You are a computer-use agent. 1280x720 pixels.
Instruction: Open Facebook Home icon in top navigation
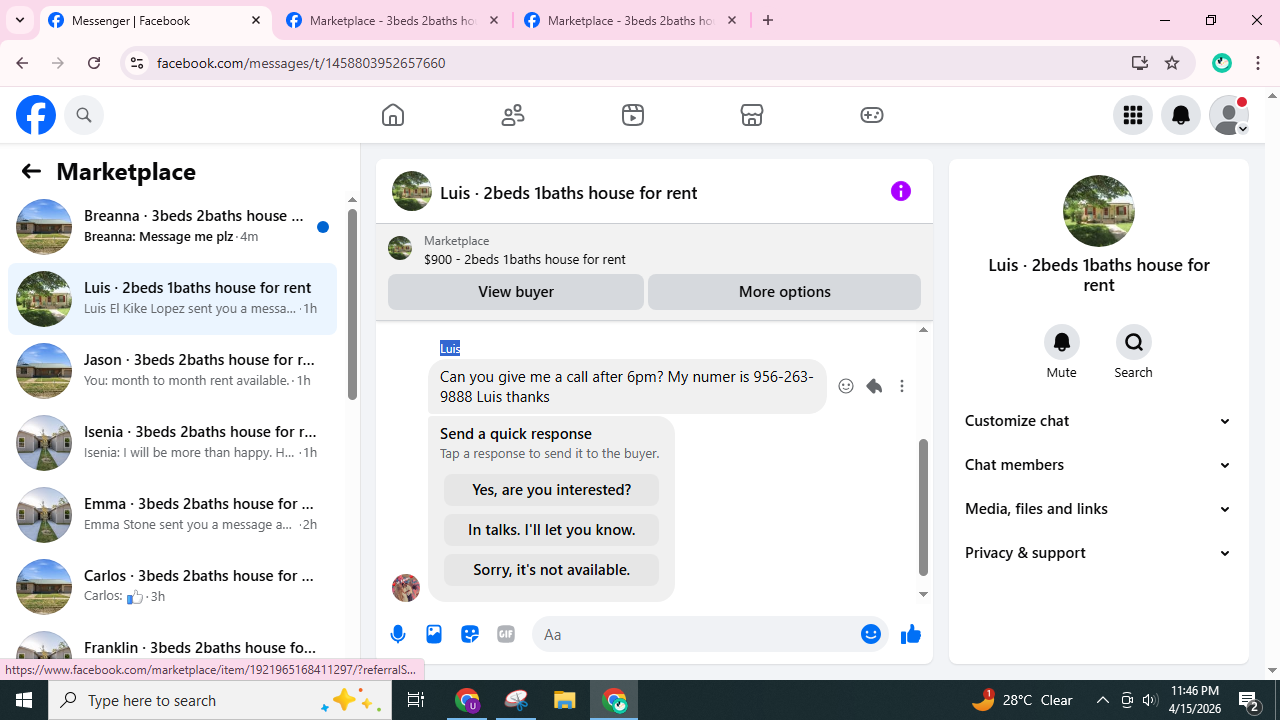393,115
